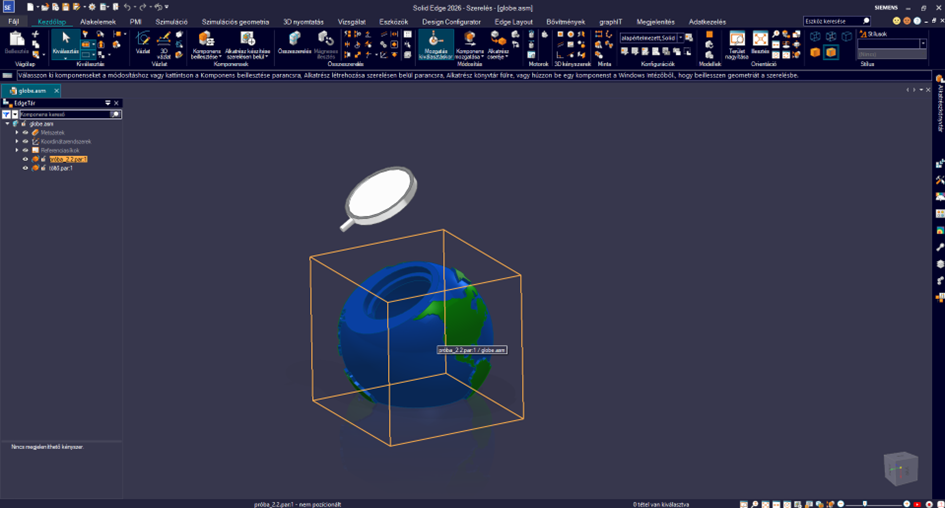Expand the Metszetek tree node

[x=17, y=132]
